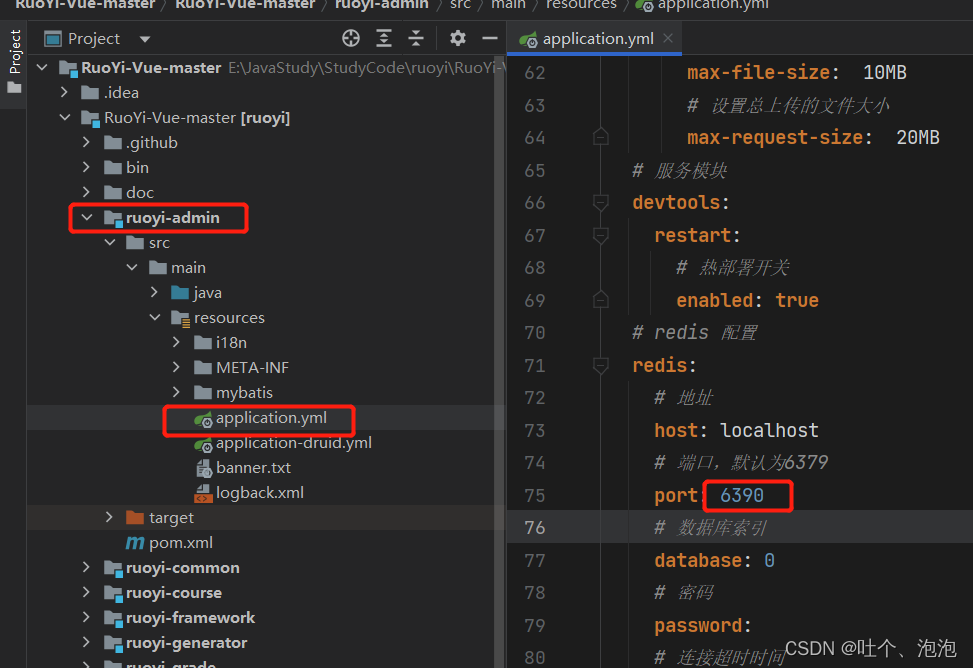Click line number 76 in the gutter

pyautogui.click(x=534, y=528)
